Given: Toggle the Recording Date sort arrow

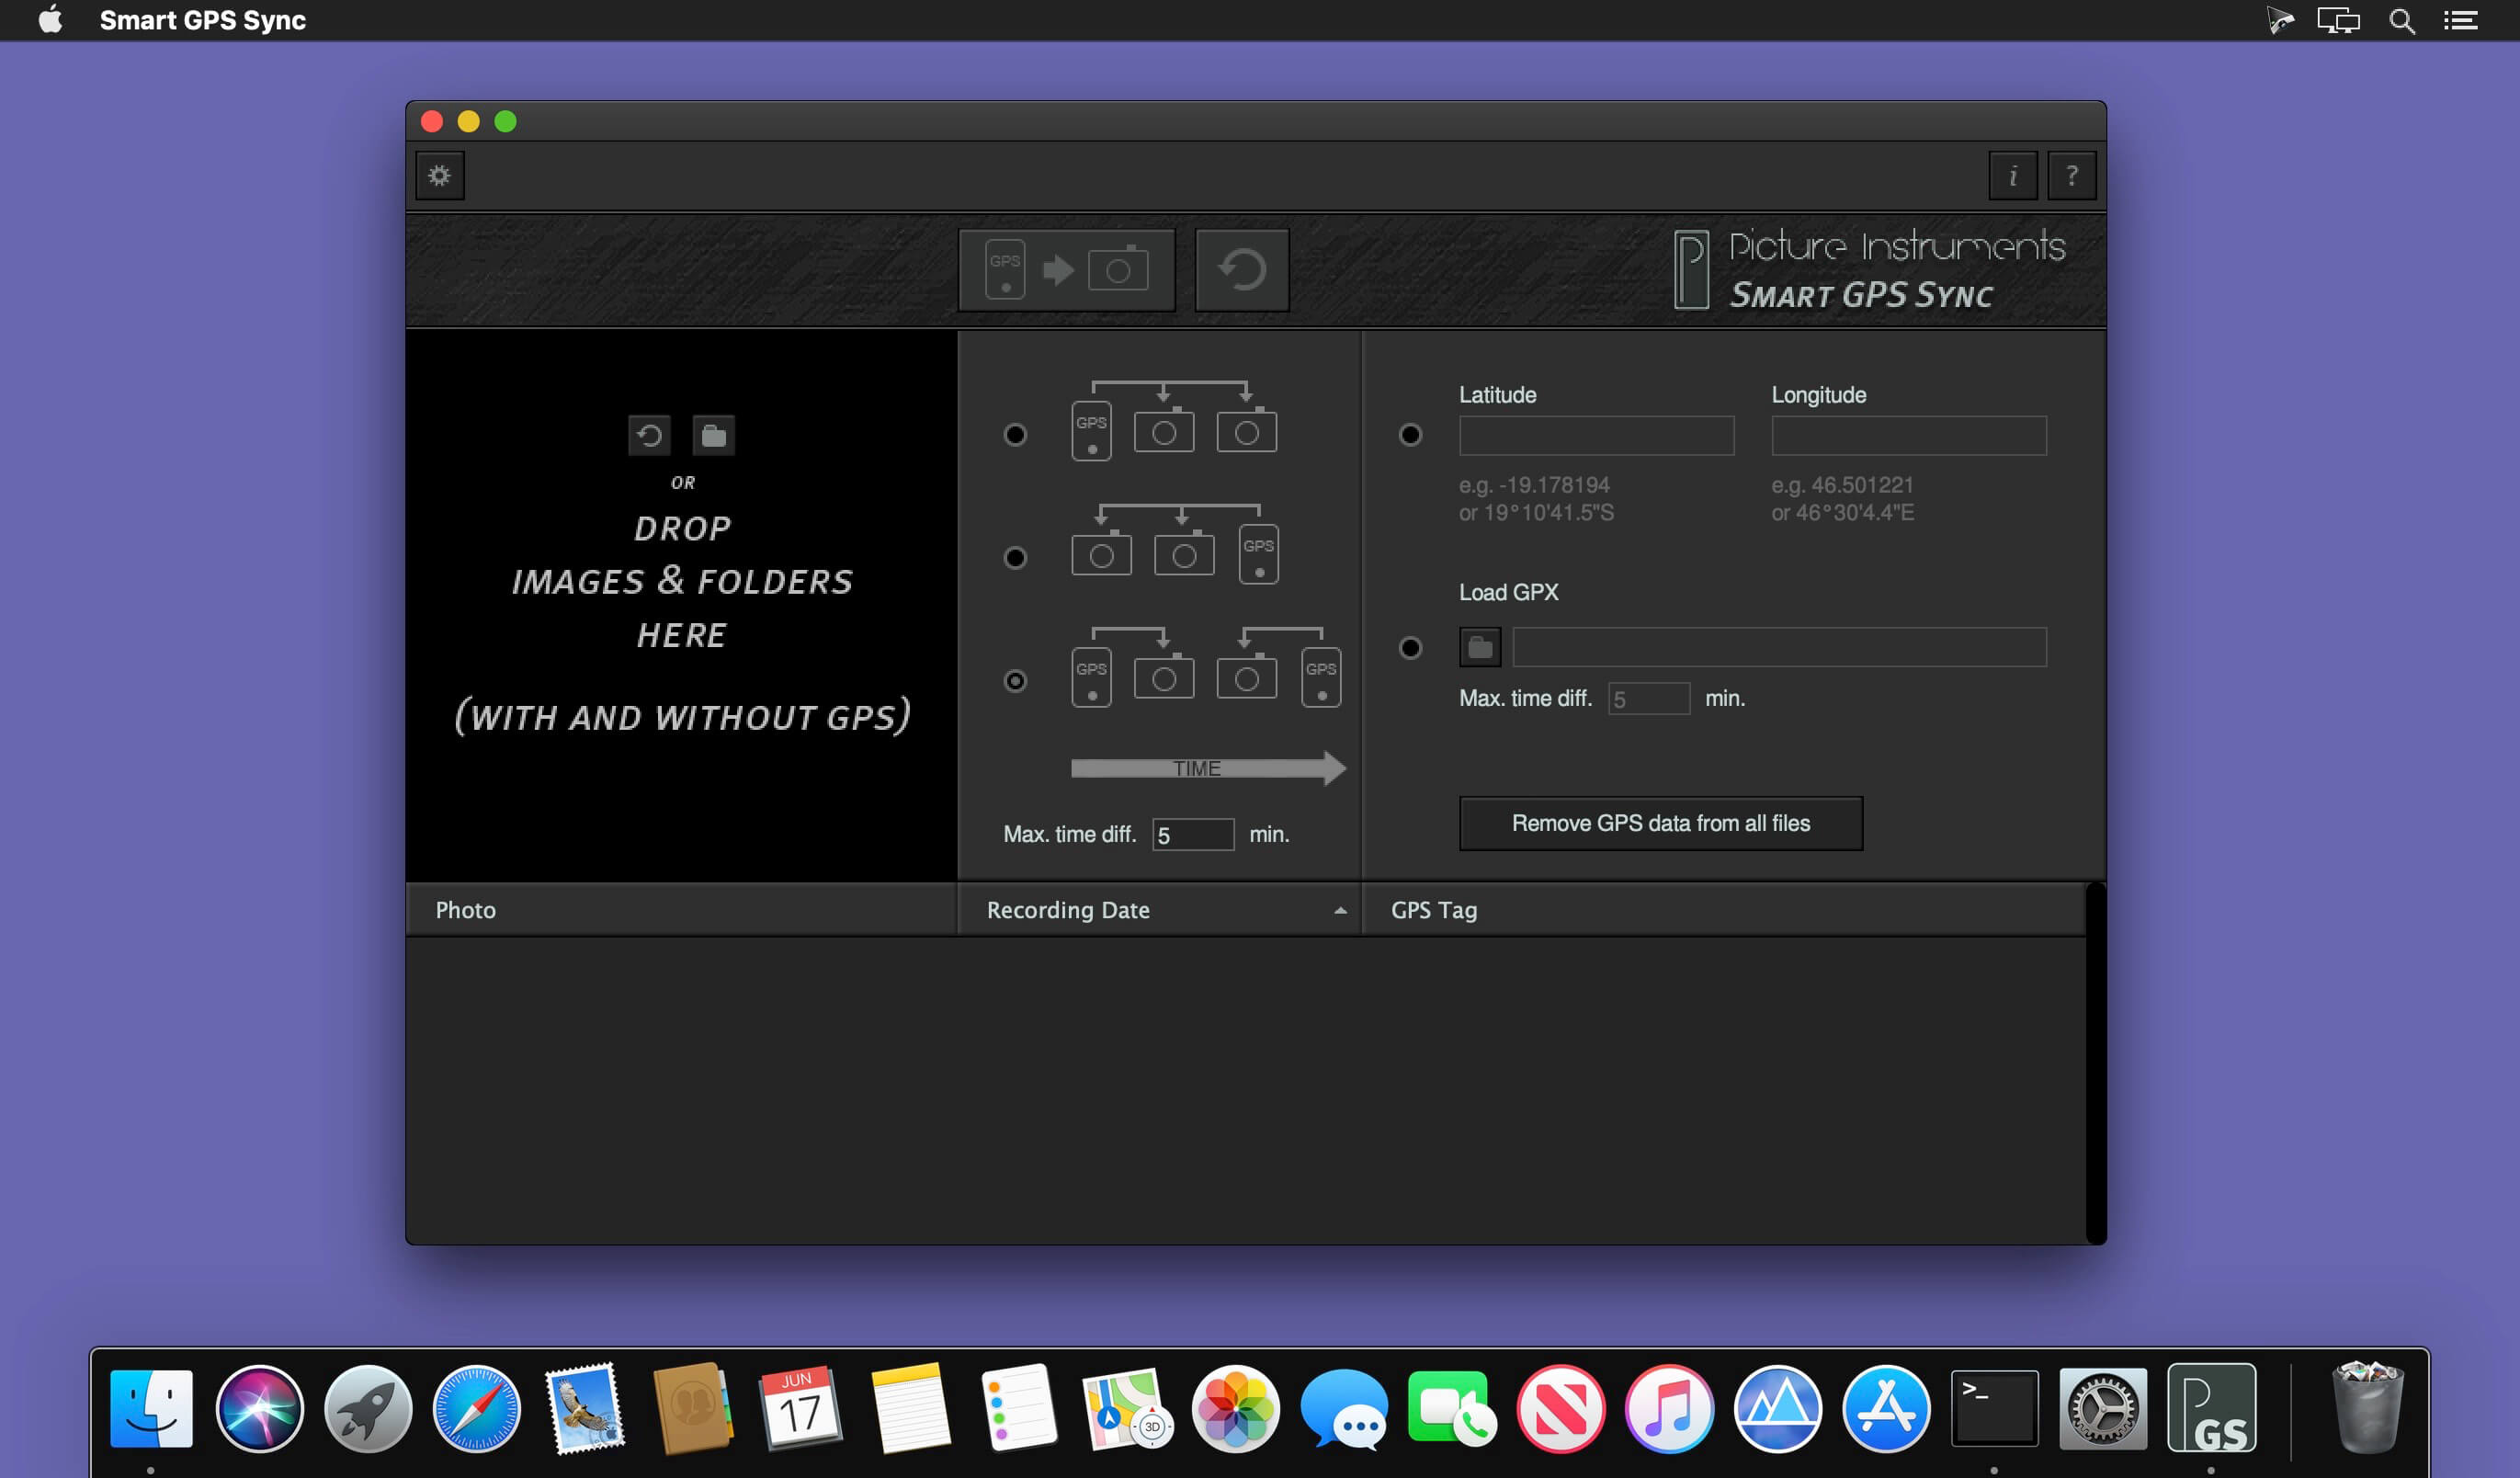Looking at the screenshot, I should pyautogui.click(x=1340, y=911).
